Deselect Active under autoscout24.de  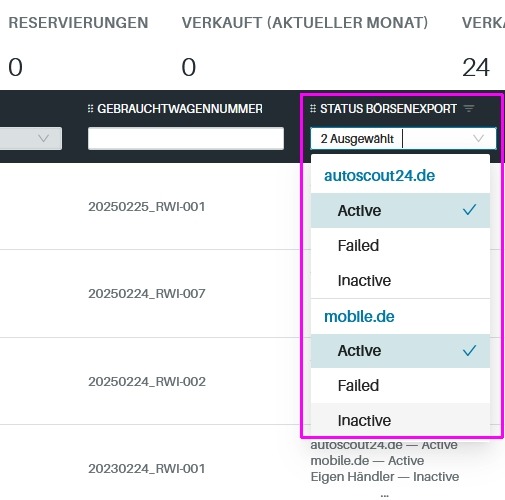click(400, 211)
